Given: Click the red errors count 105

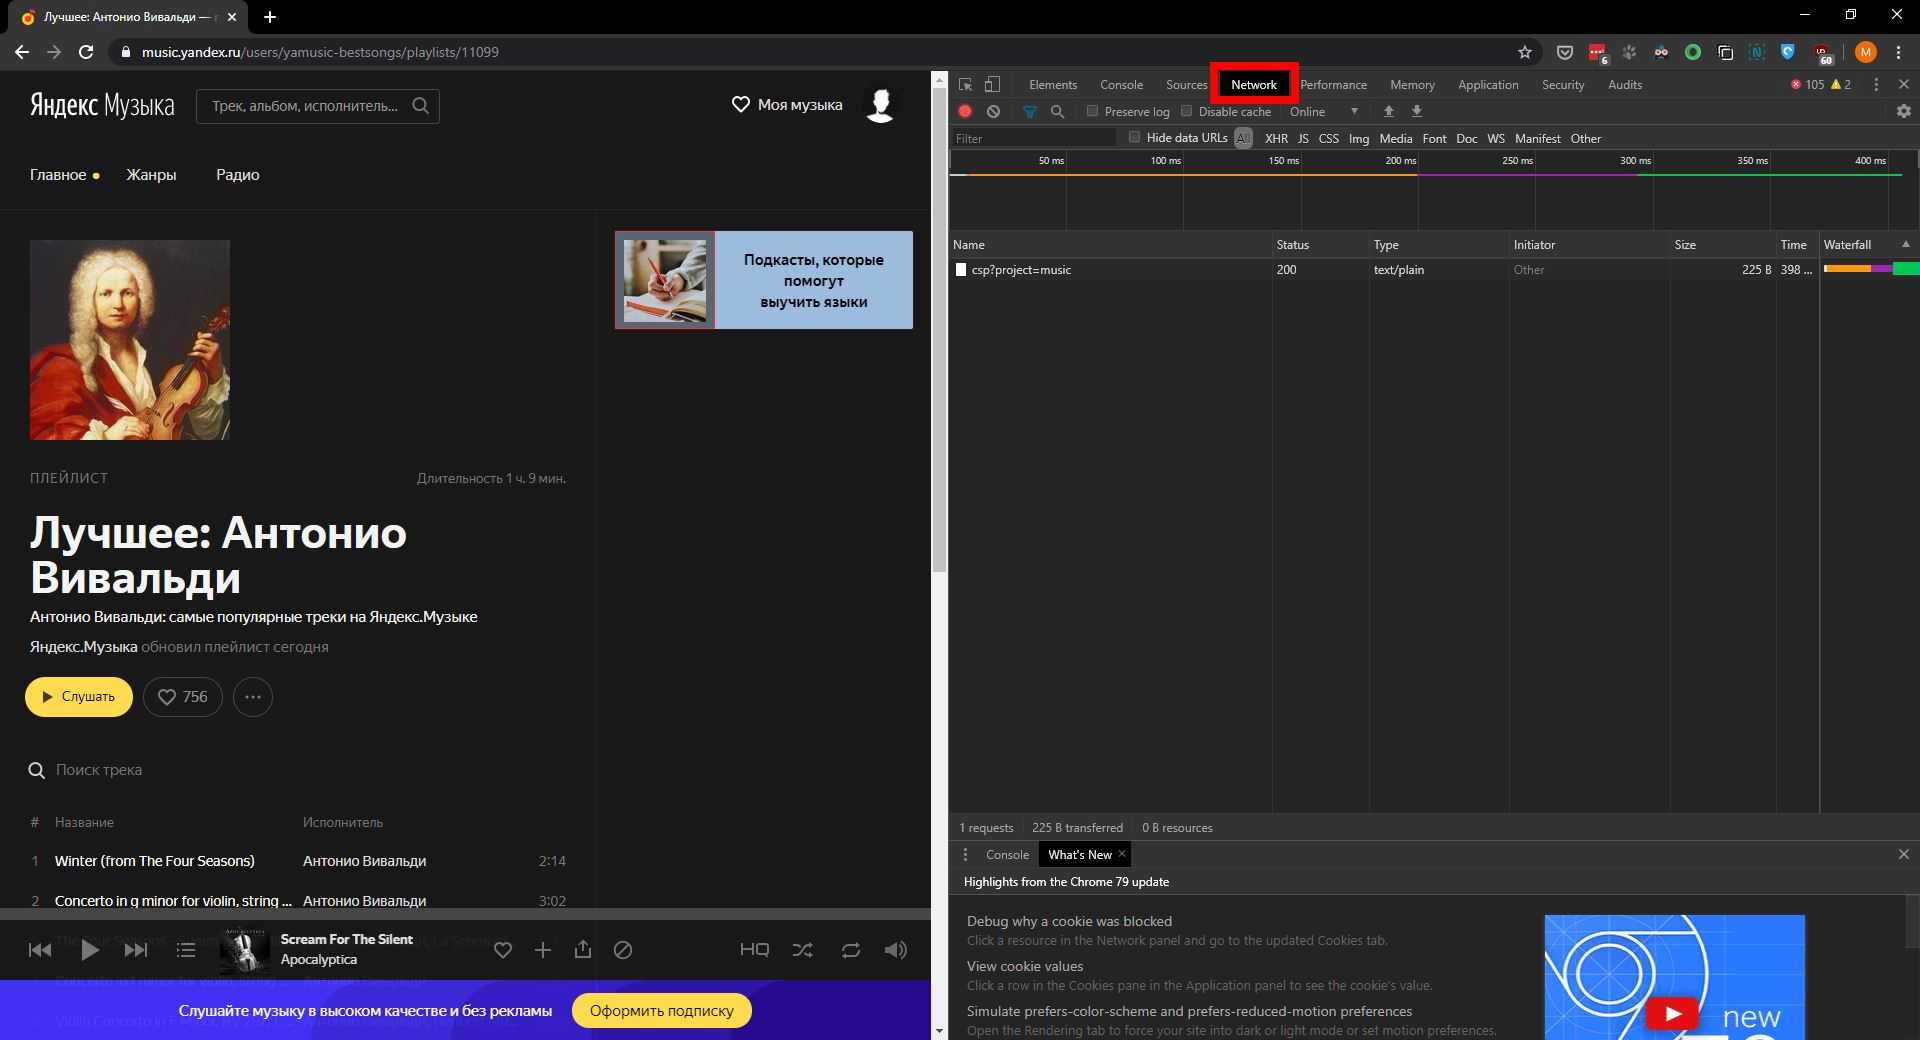Looking at the screenshot, I should click(1807, 85).
